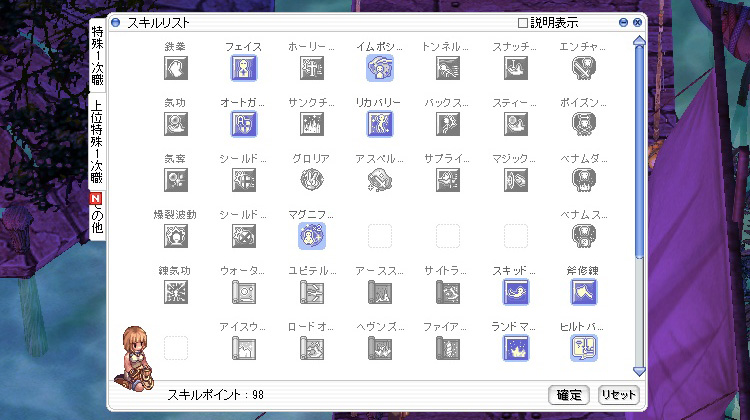Select the オートガ skill icon
This screenshot has height=420, width=750.
click(x=243, y=124)
